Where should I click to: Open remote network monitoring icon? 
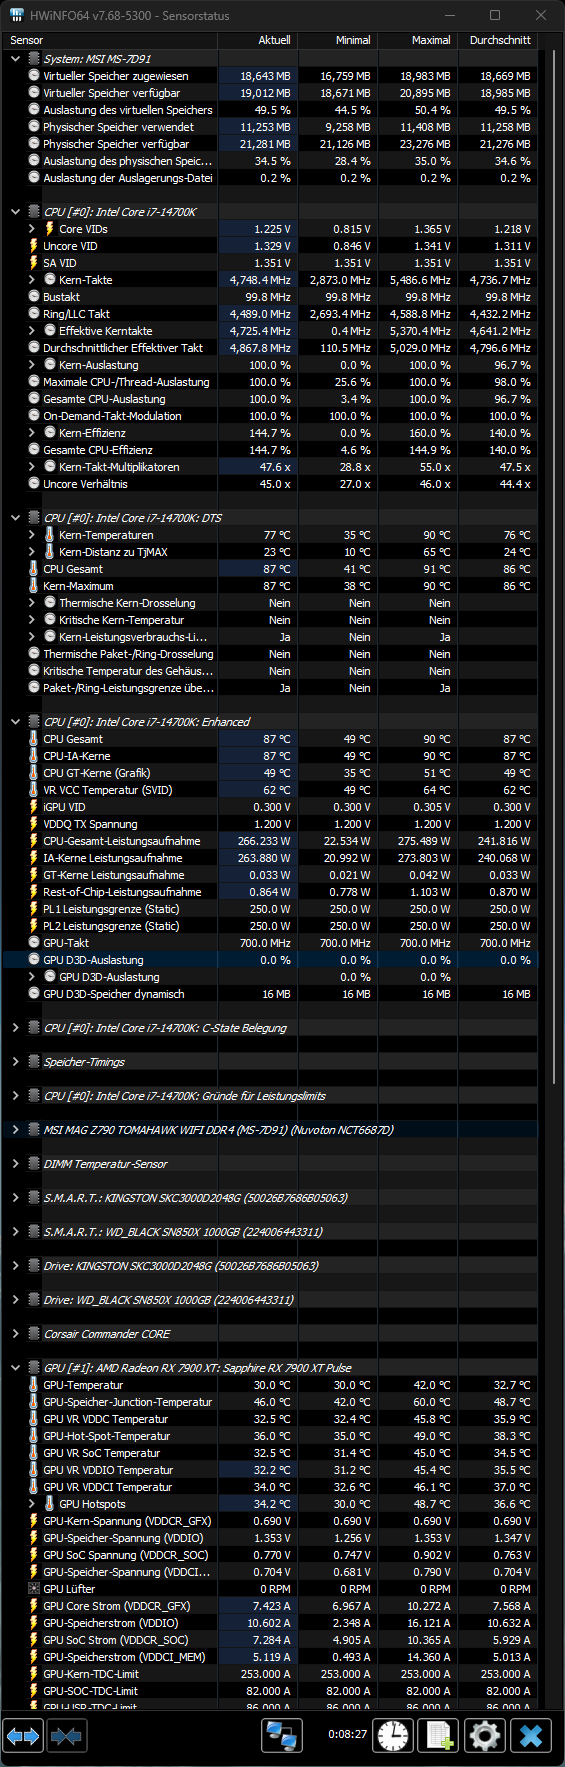pos(282,1736)
